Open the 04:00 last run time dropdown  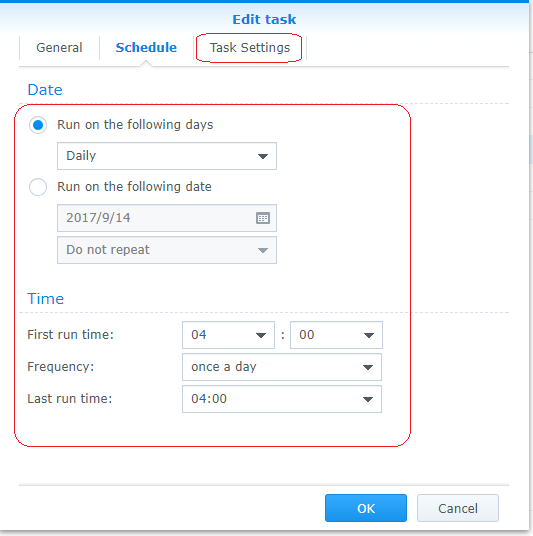click(x=282, y=399)
